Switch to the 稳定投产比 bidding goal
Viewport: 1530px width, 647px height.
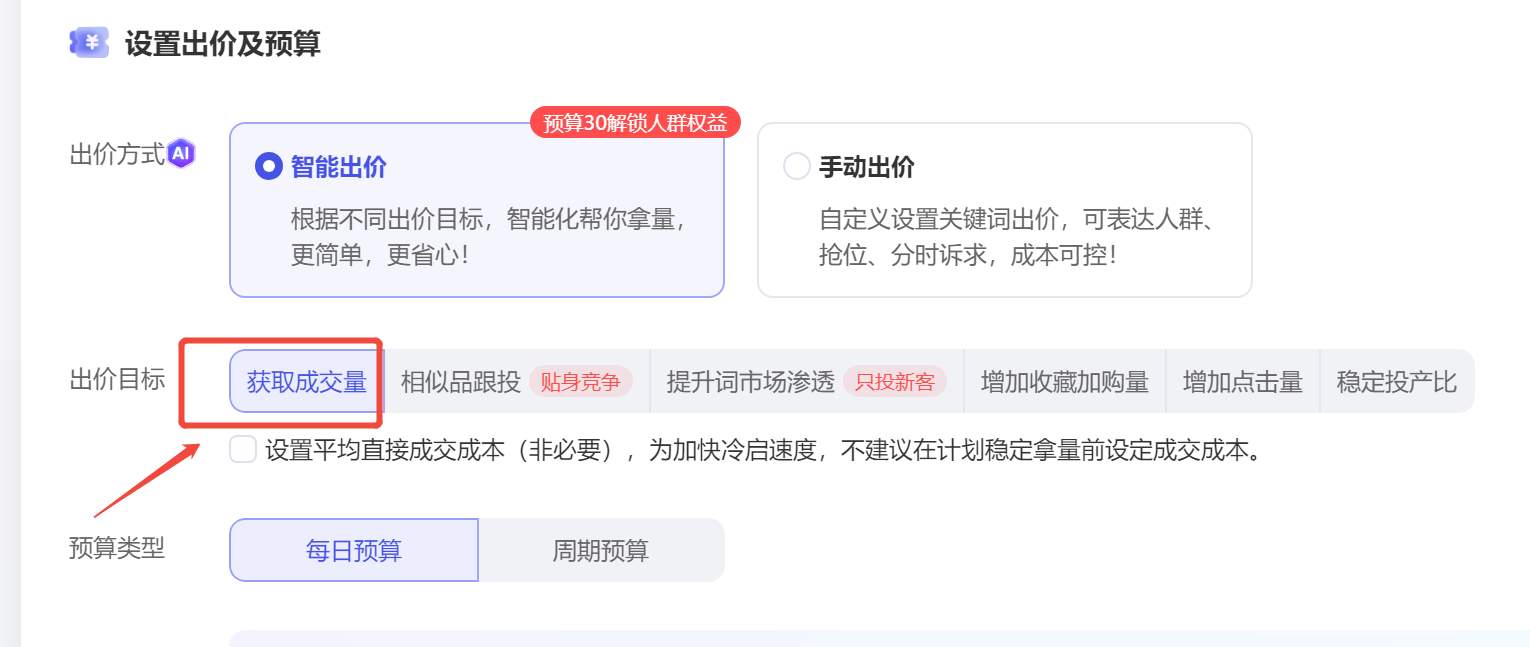[1397, 381]
